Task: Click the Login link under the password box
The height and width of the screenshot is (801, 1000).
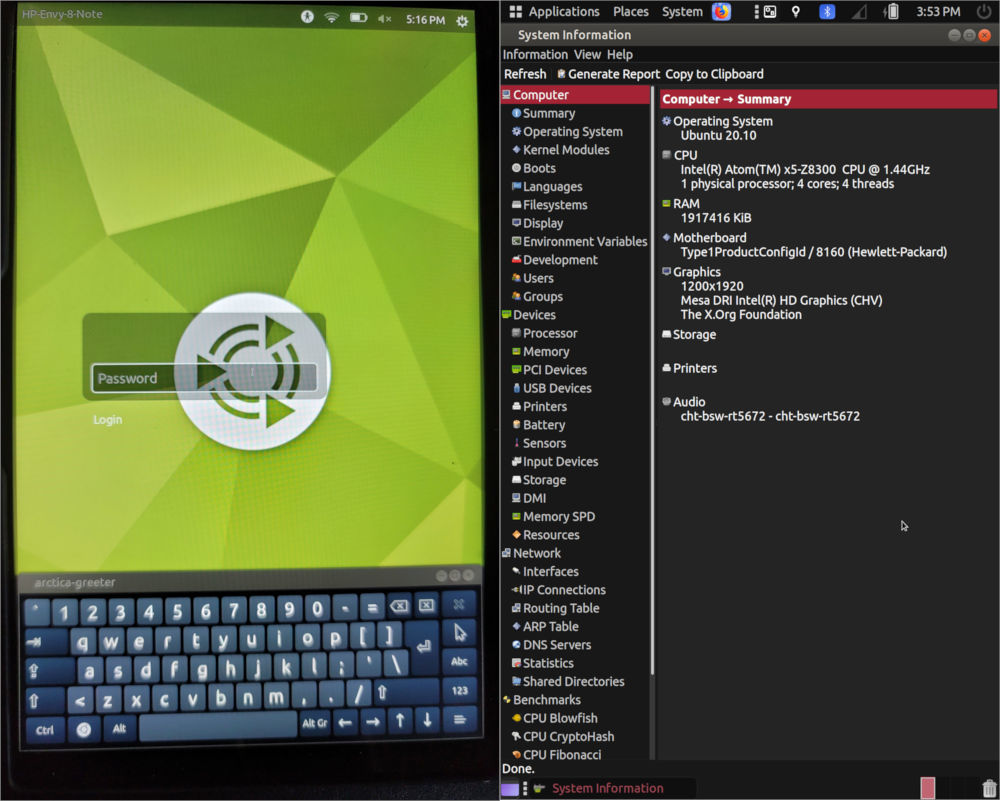Action: tap(108, 420)
